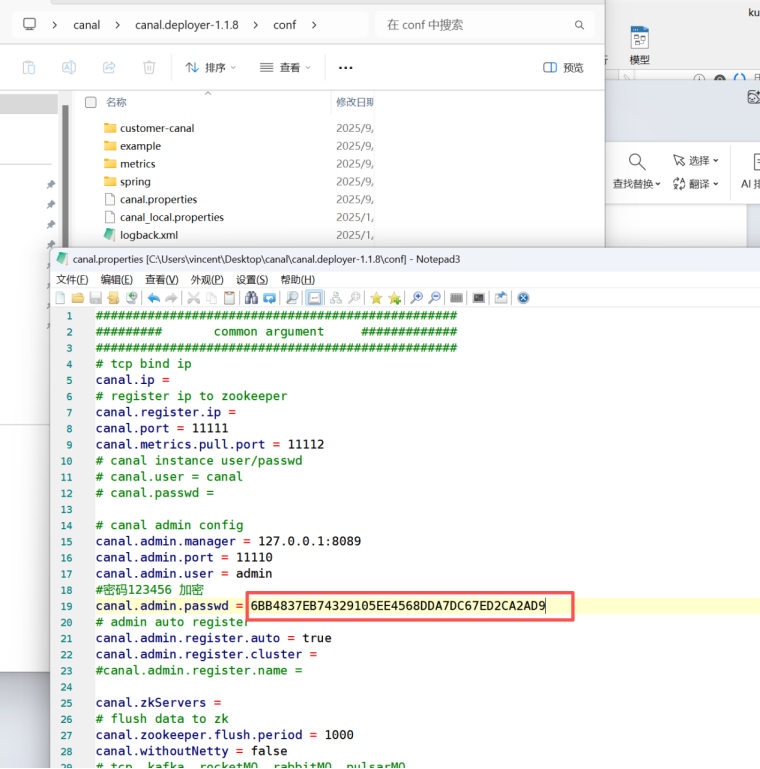Cut selection with the scissors icon
760x769 pixels.
pos(194,298)
